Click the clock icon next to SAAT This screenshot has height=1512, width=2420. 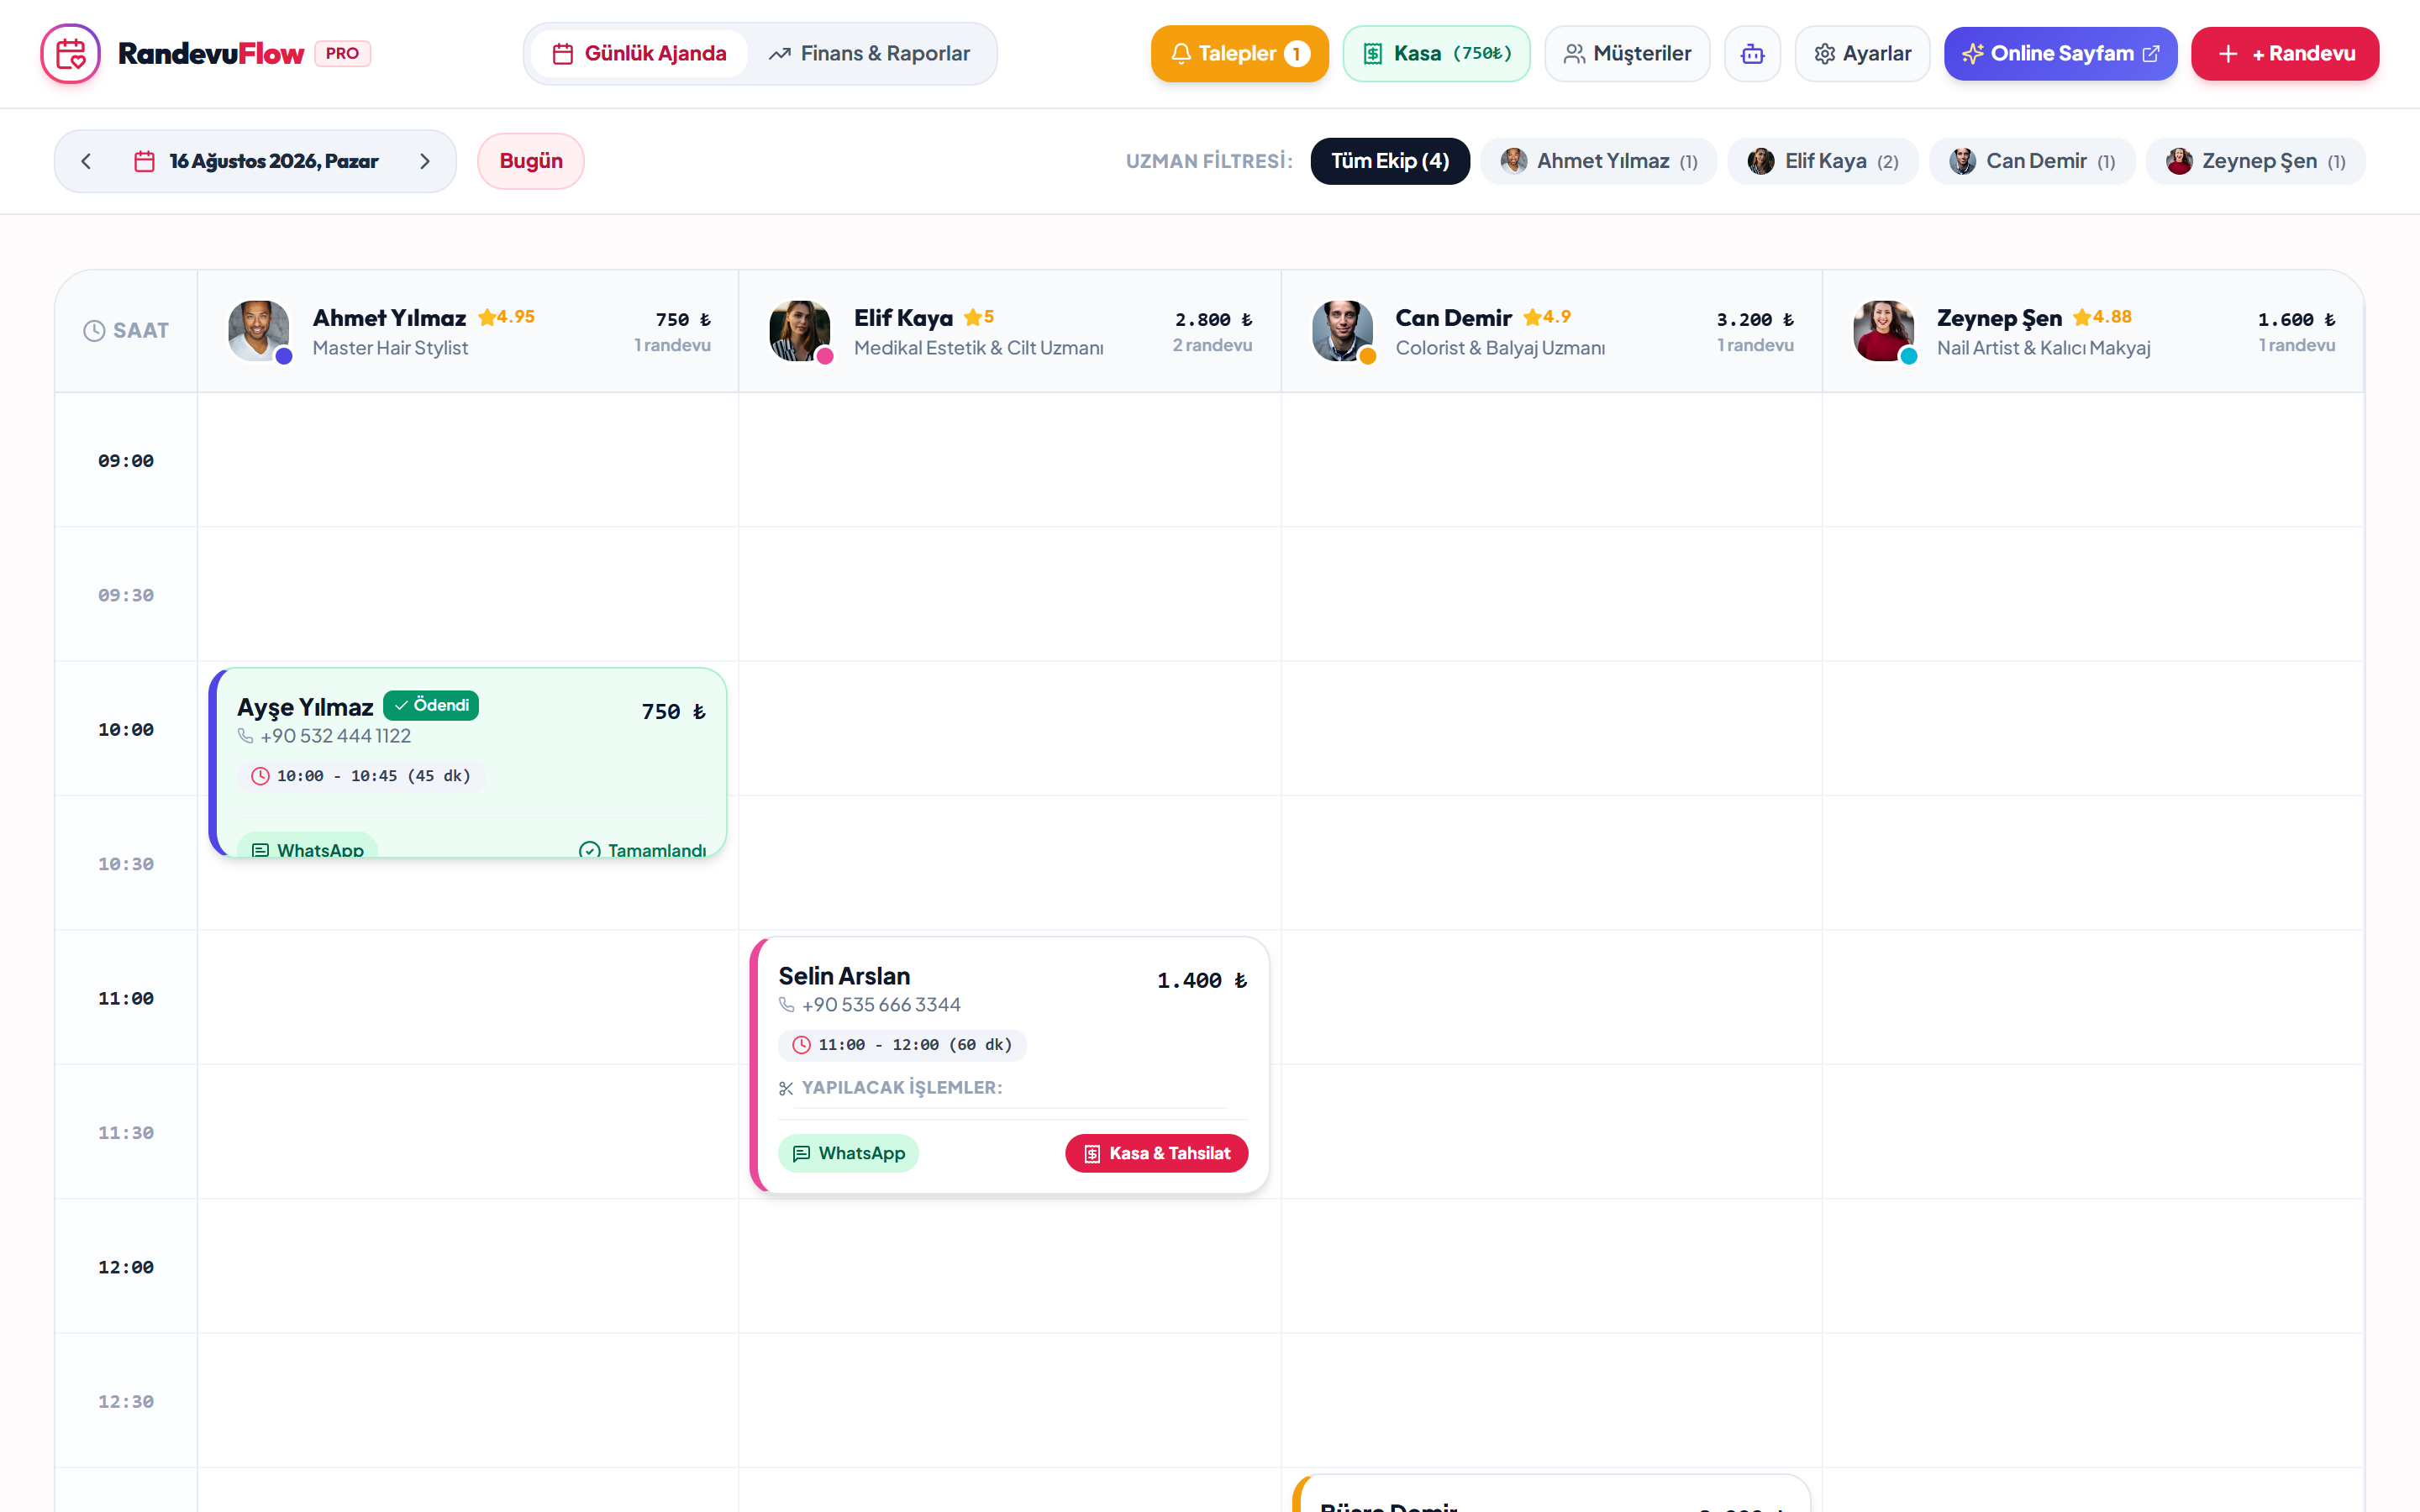tap(94, 331)
